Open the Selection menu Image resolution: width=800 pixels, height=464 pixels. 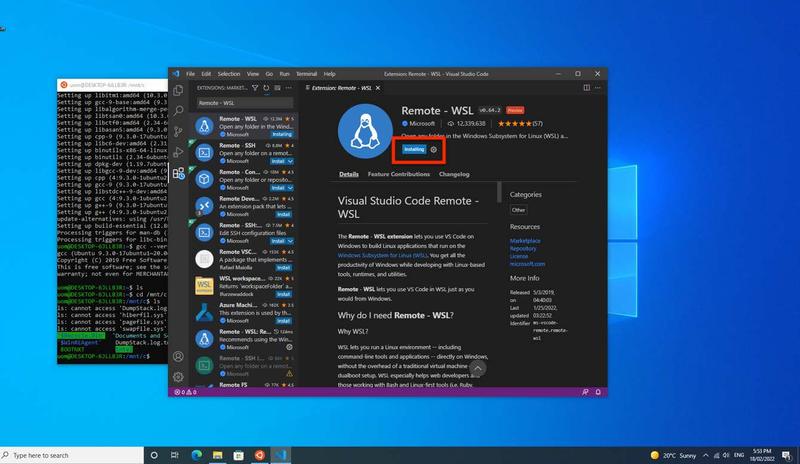[229, 74]
